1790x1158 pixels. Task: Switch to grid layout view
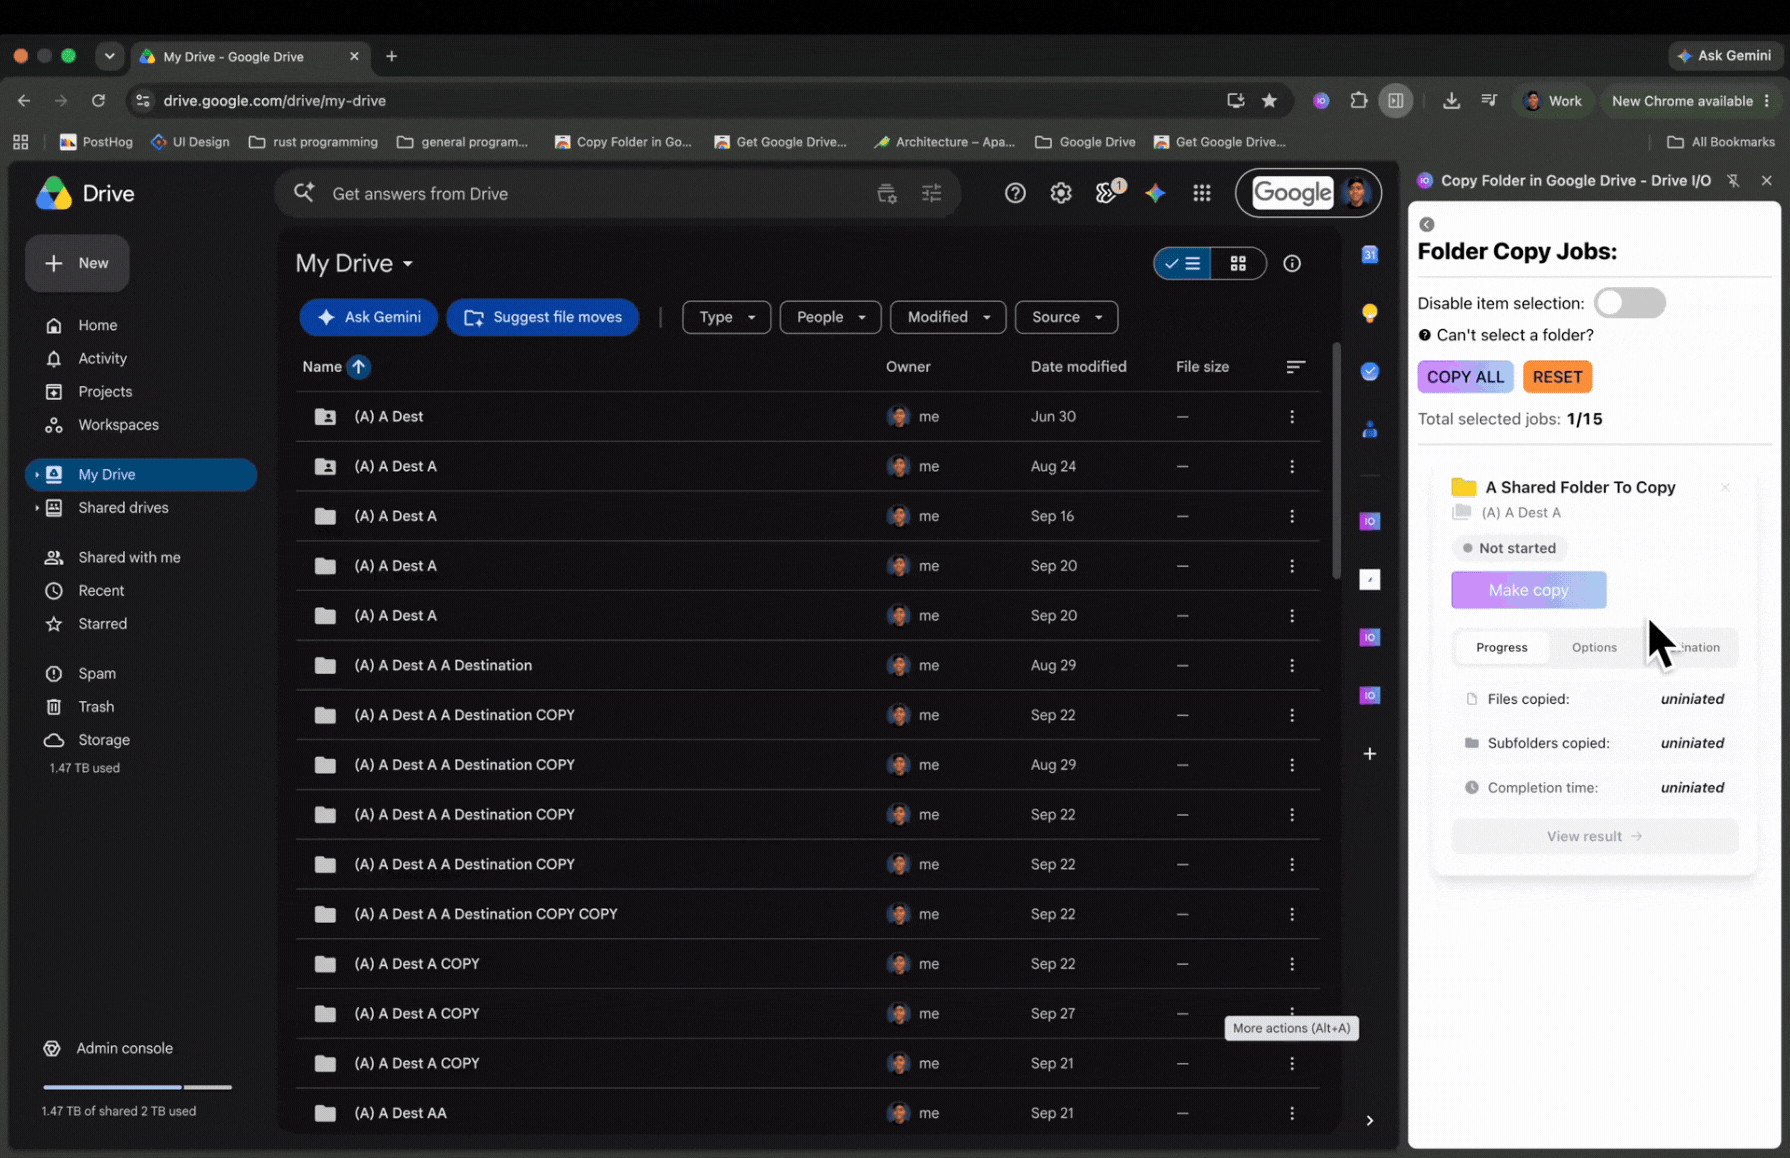click(1238, 263)
